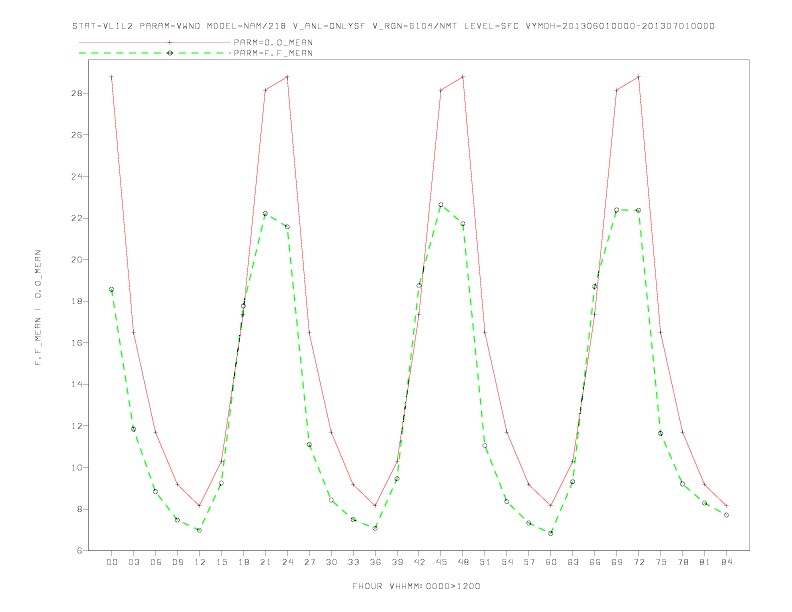Click the PARM=F.F_MEAN legend label

273,53
